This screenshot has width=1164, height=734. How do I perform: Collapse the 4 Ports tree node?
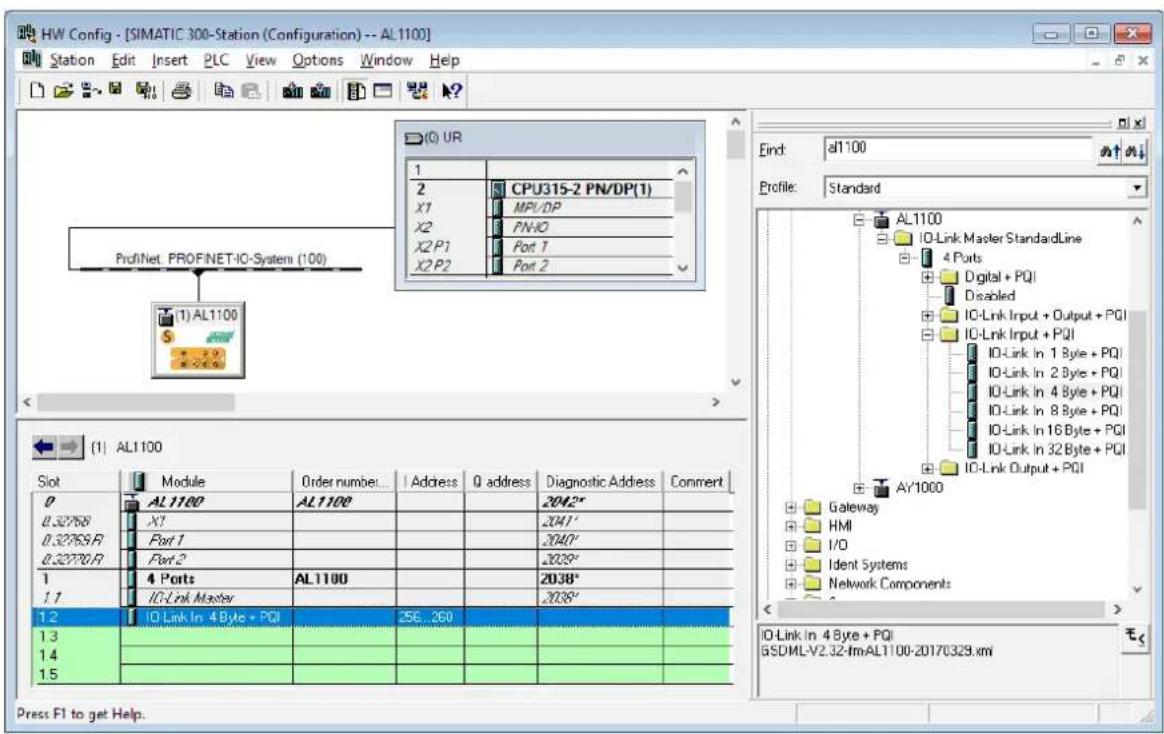point(905,258)
